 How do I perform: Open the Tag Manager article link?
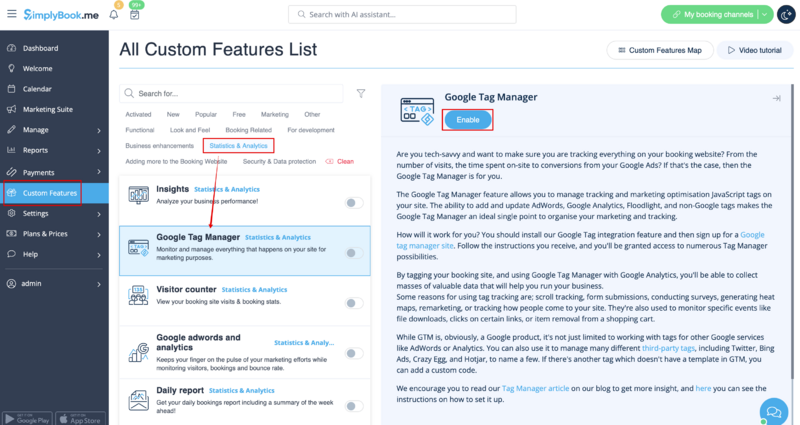point(535,388)
